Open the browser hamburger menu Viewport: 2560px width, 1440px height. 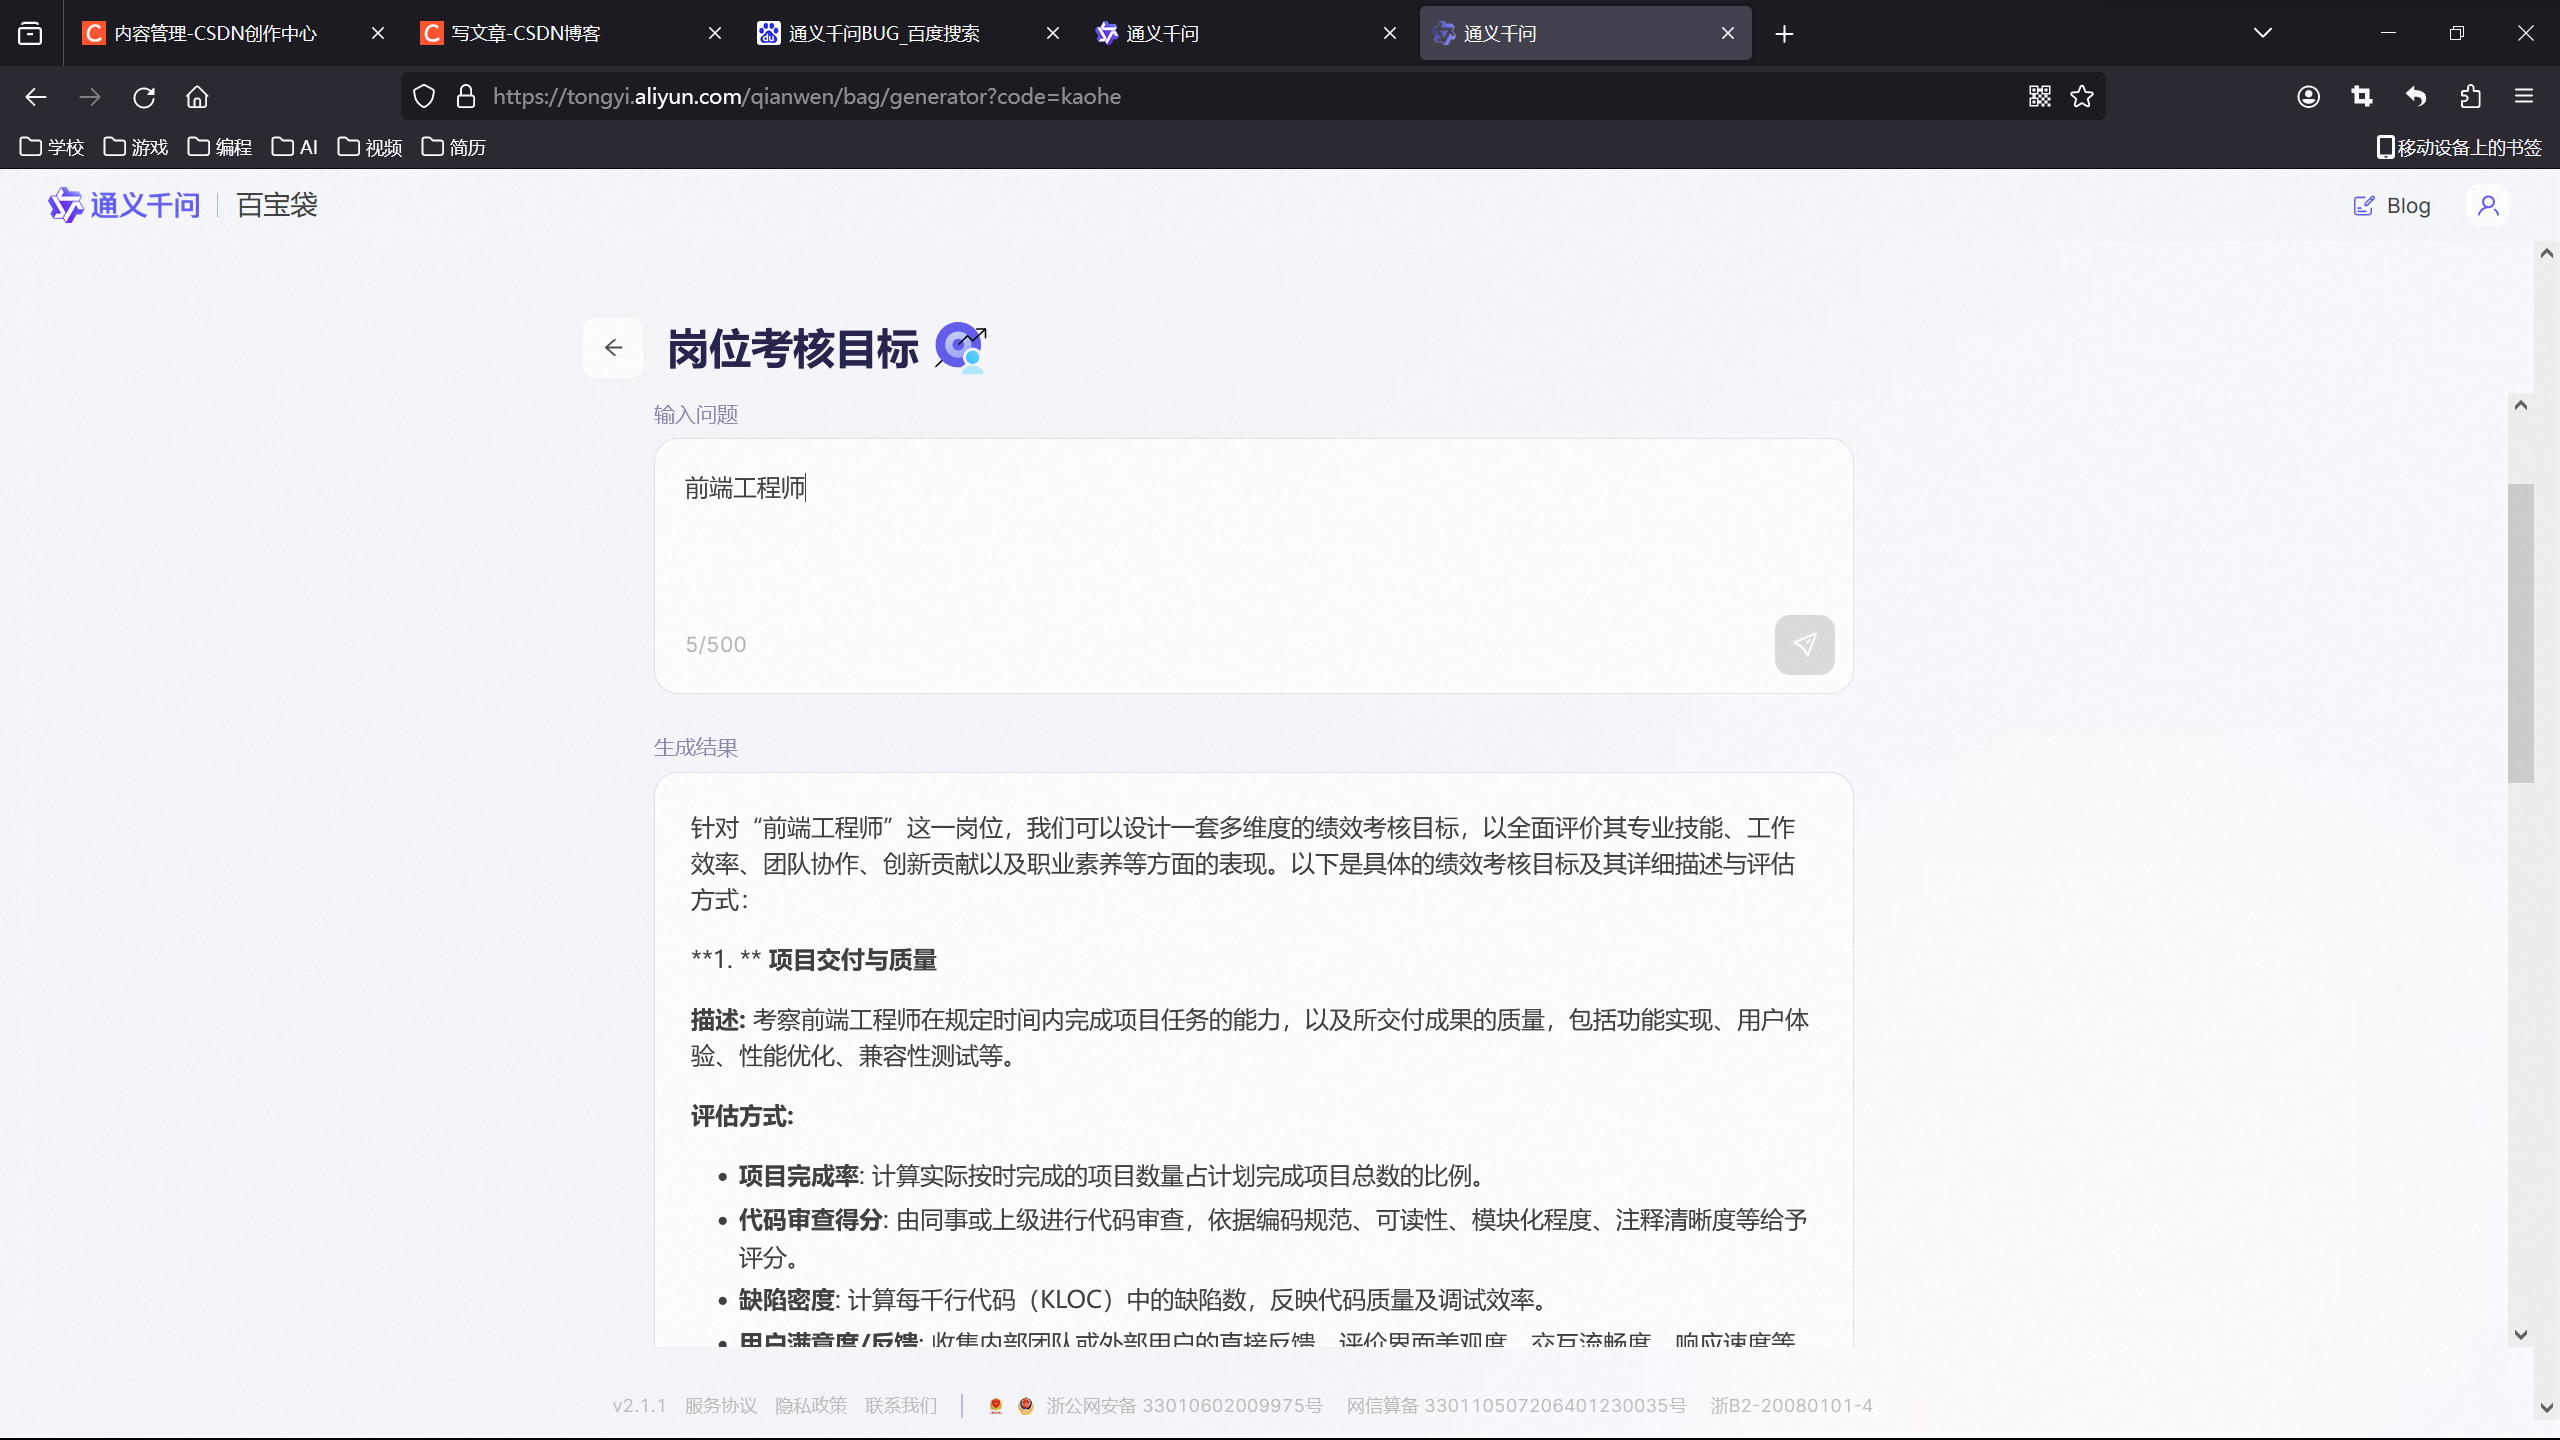tap(2524, 97)
